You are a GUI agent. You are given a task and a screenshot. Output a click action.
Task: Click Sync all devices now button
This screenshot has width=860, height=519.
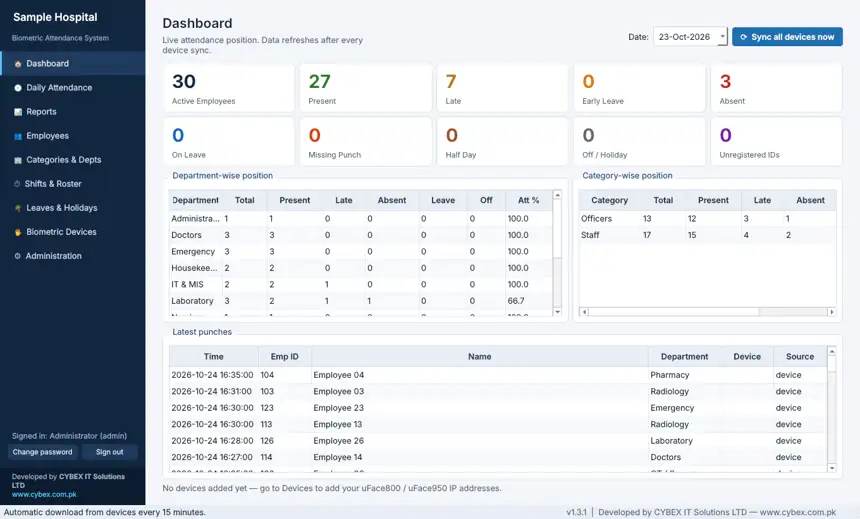(x=787, y=37)
